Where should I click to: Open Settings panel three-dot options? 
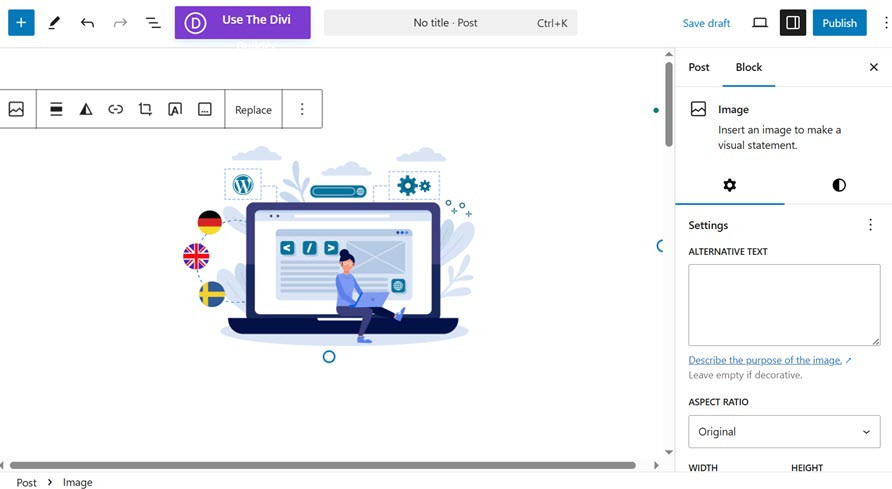[x=870, y=225]
